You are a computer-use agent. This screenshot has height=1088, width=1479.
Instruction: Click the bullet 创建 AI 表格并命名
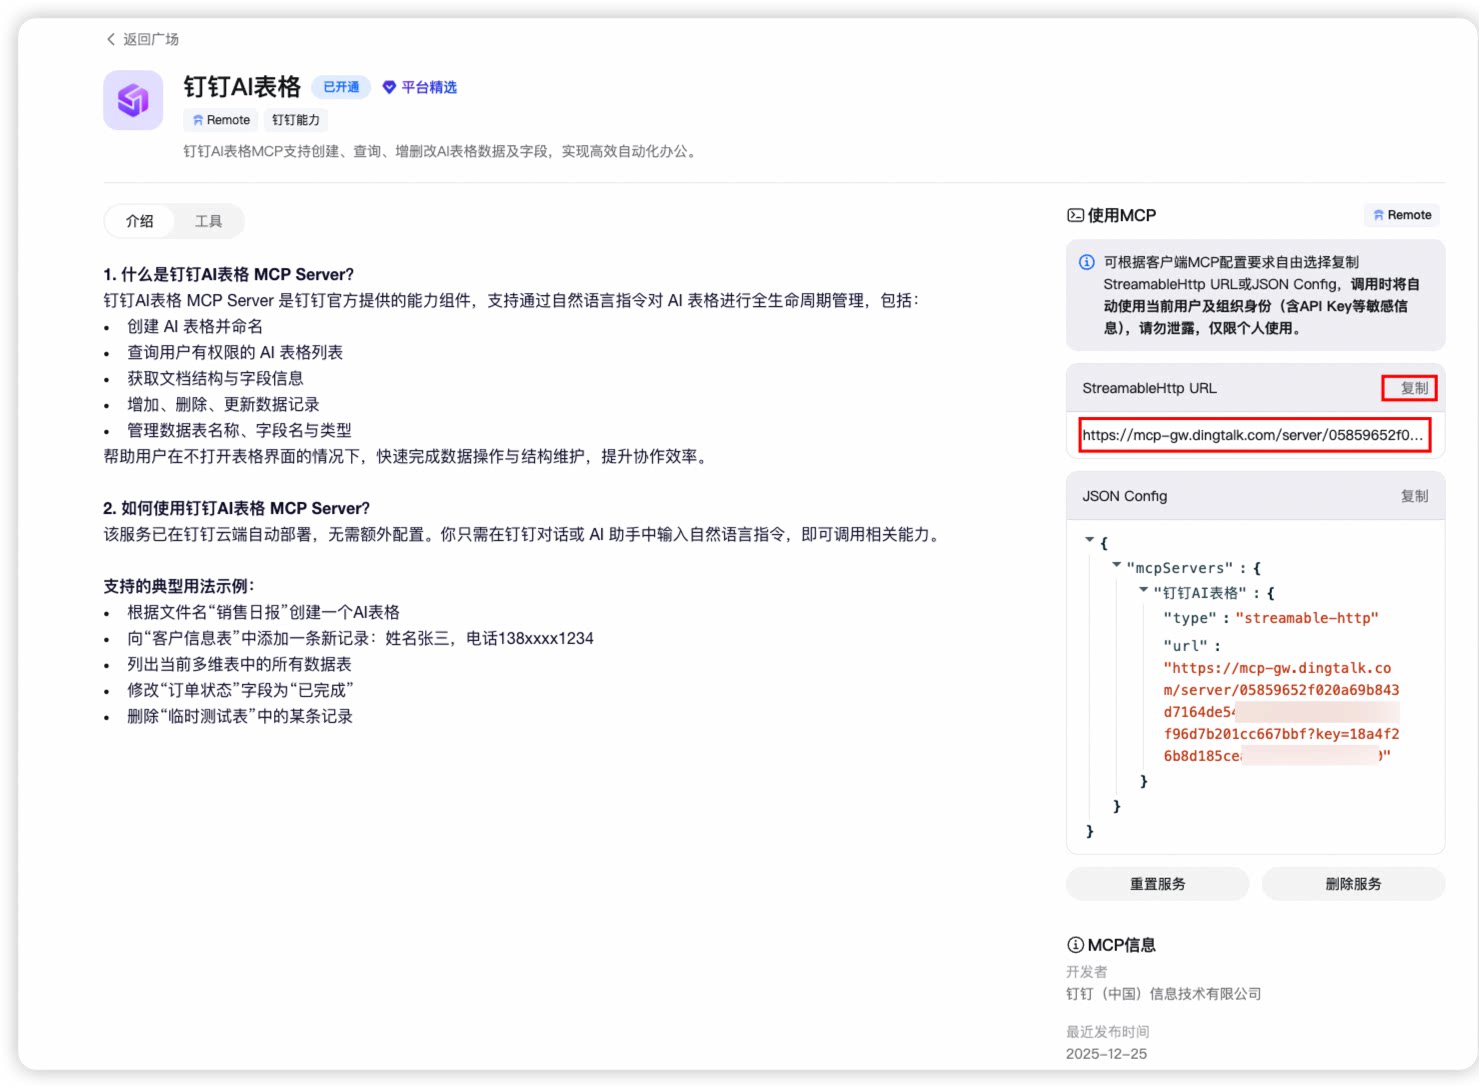click(x=195, y=326)
